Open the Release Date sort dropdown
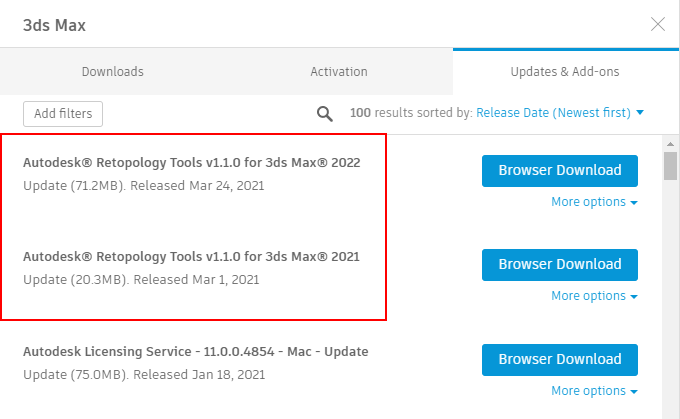680x419 pixels. point(560,113)
